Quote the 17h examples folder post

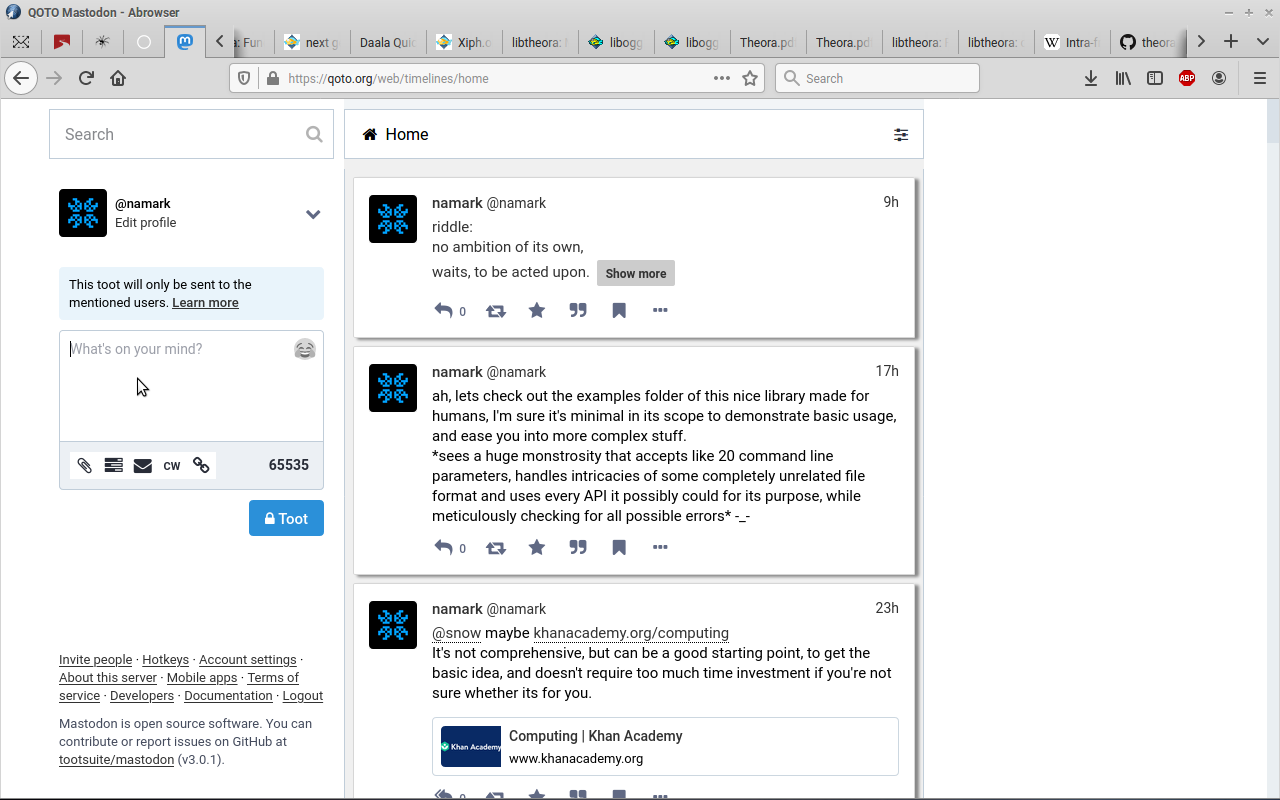click(x=578, y=548)
